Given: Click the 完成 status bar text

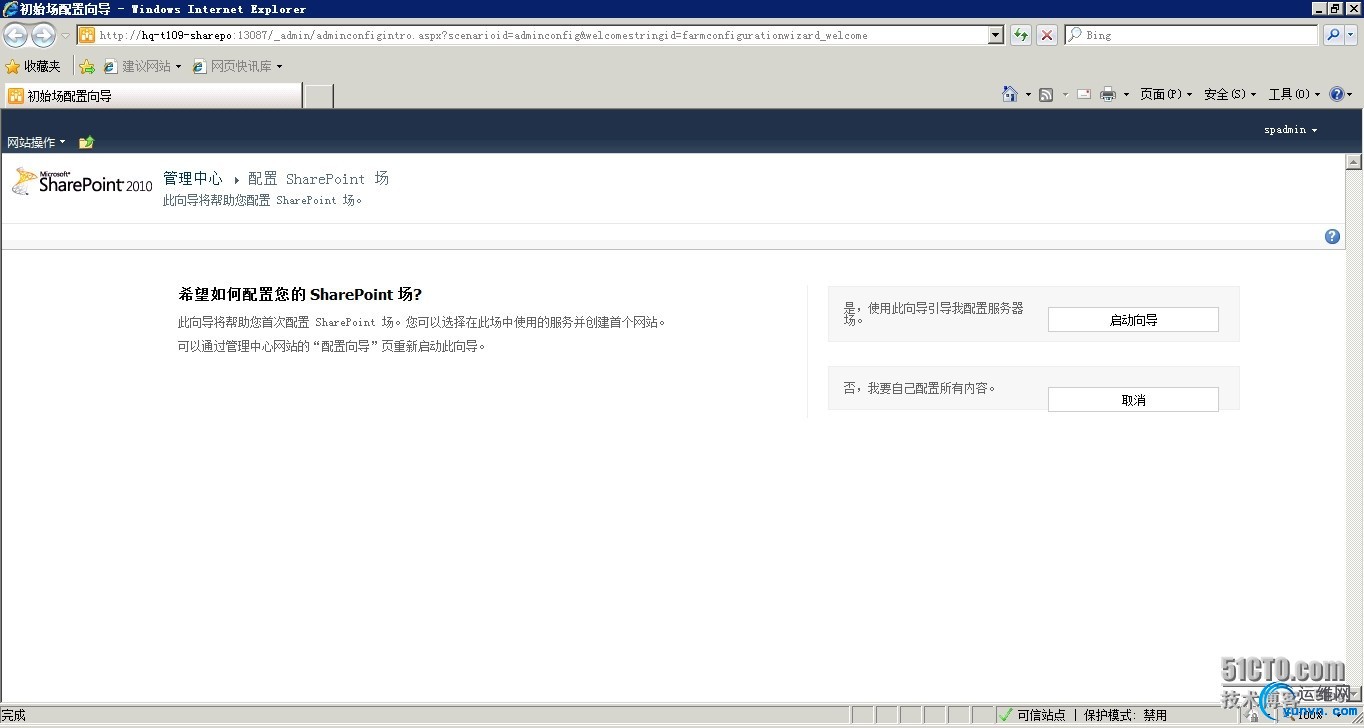Looking at the screenshot, I should (13, 715).
